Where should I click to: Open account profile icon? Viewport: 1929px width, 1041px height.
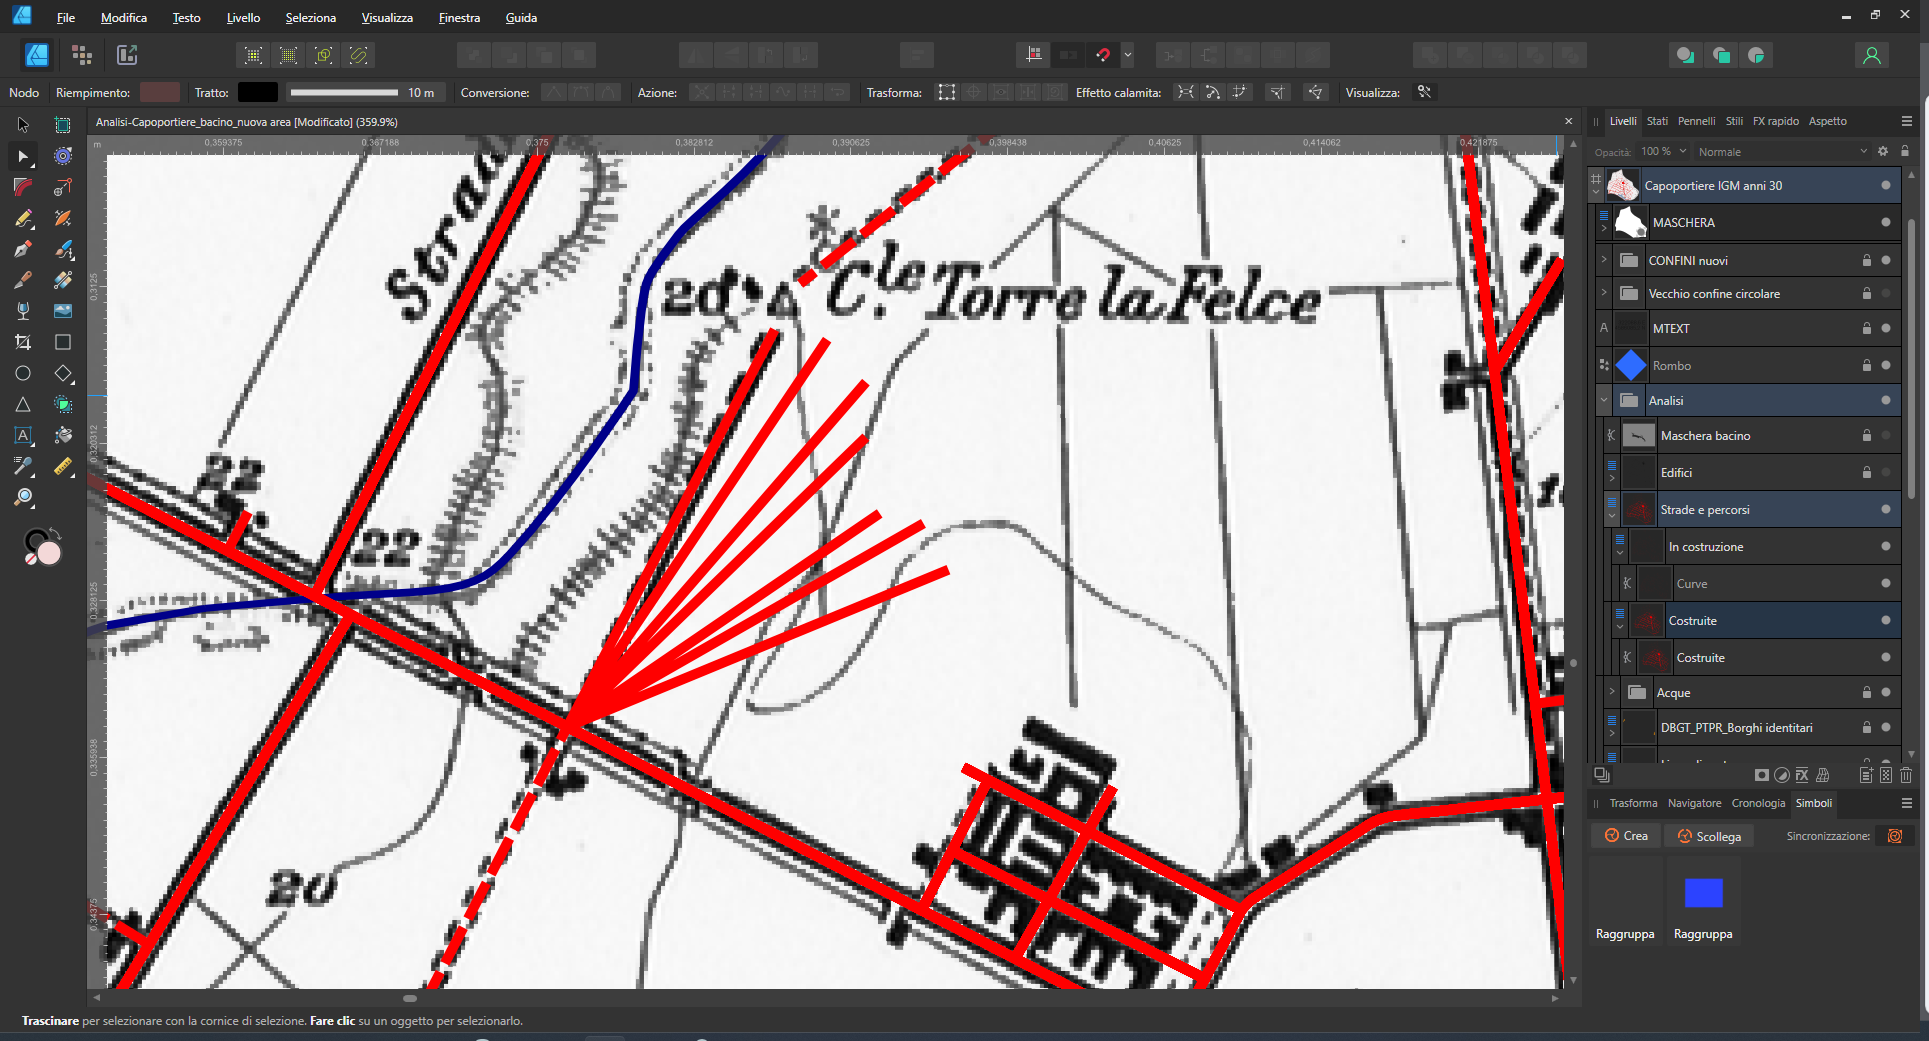point(1872,55)
